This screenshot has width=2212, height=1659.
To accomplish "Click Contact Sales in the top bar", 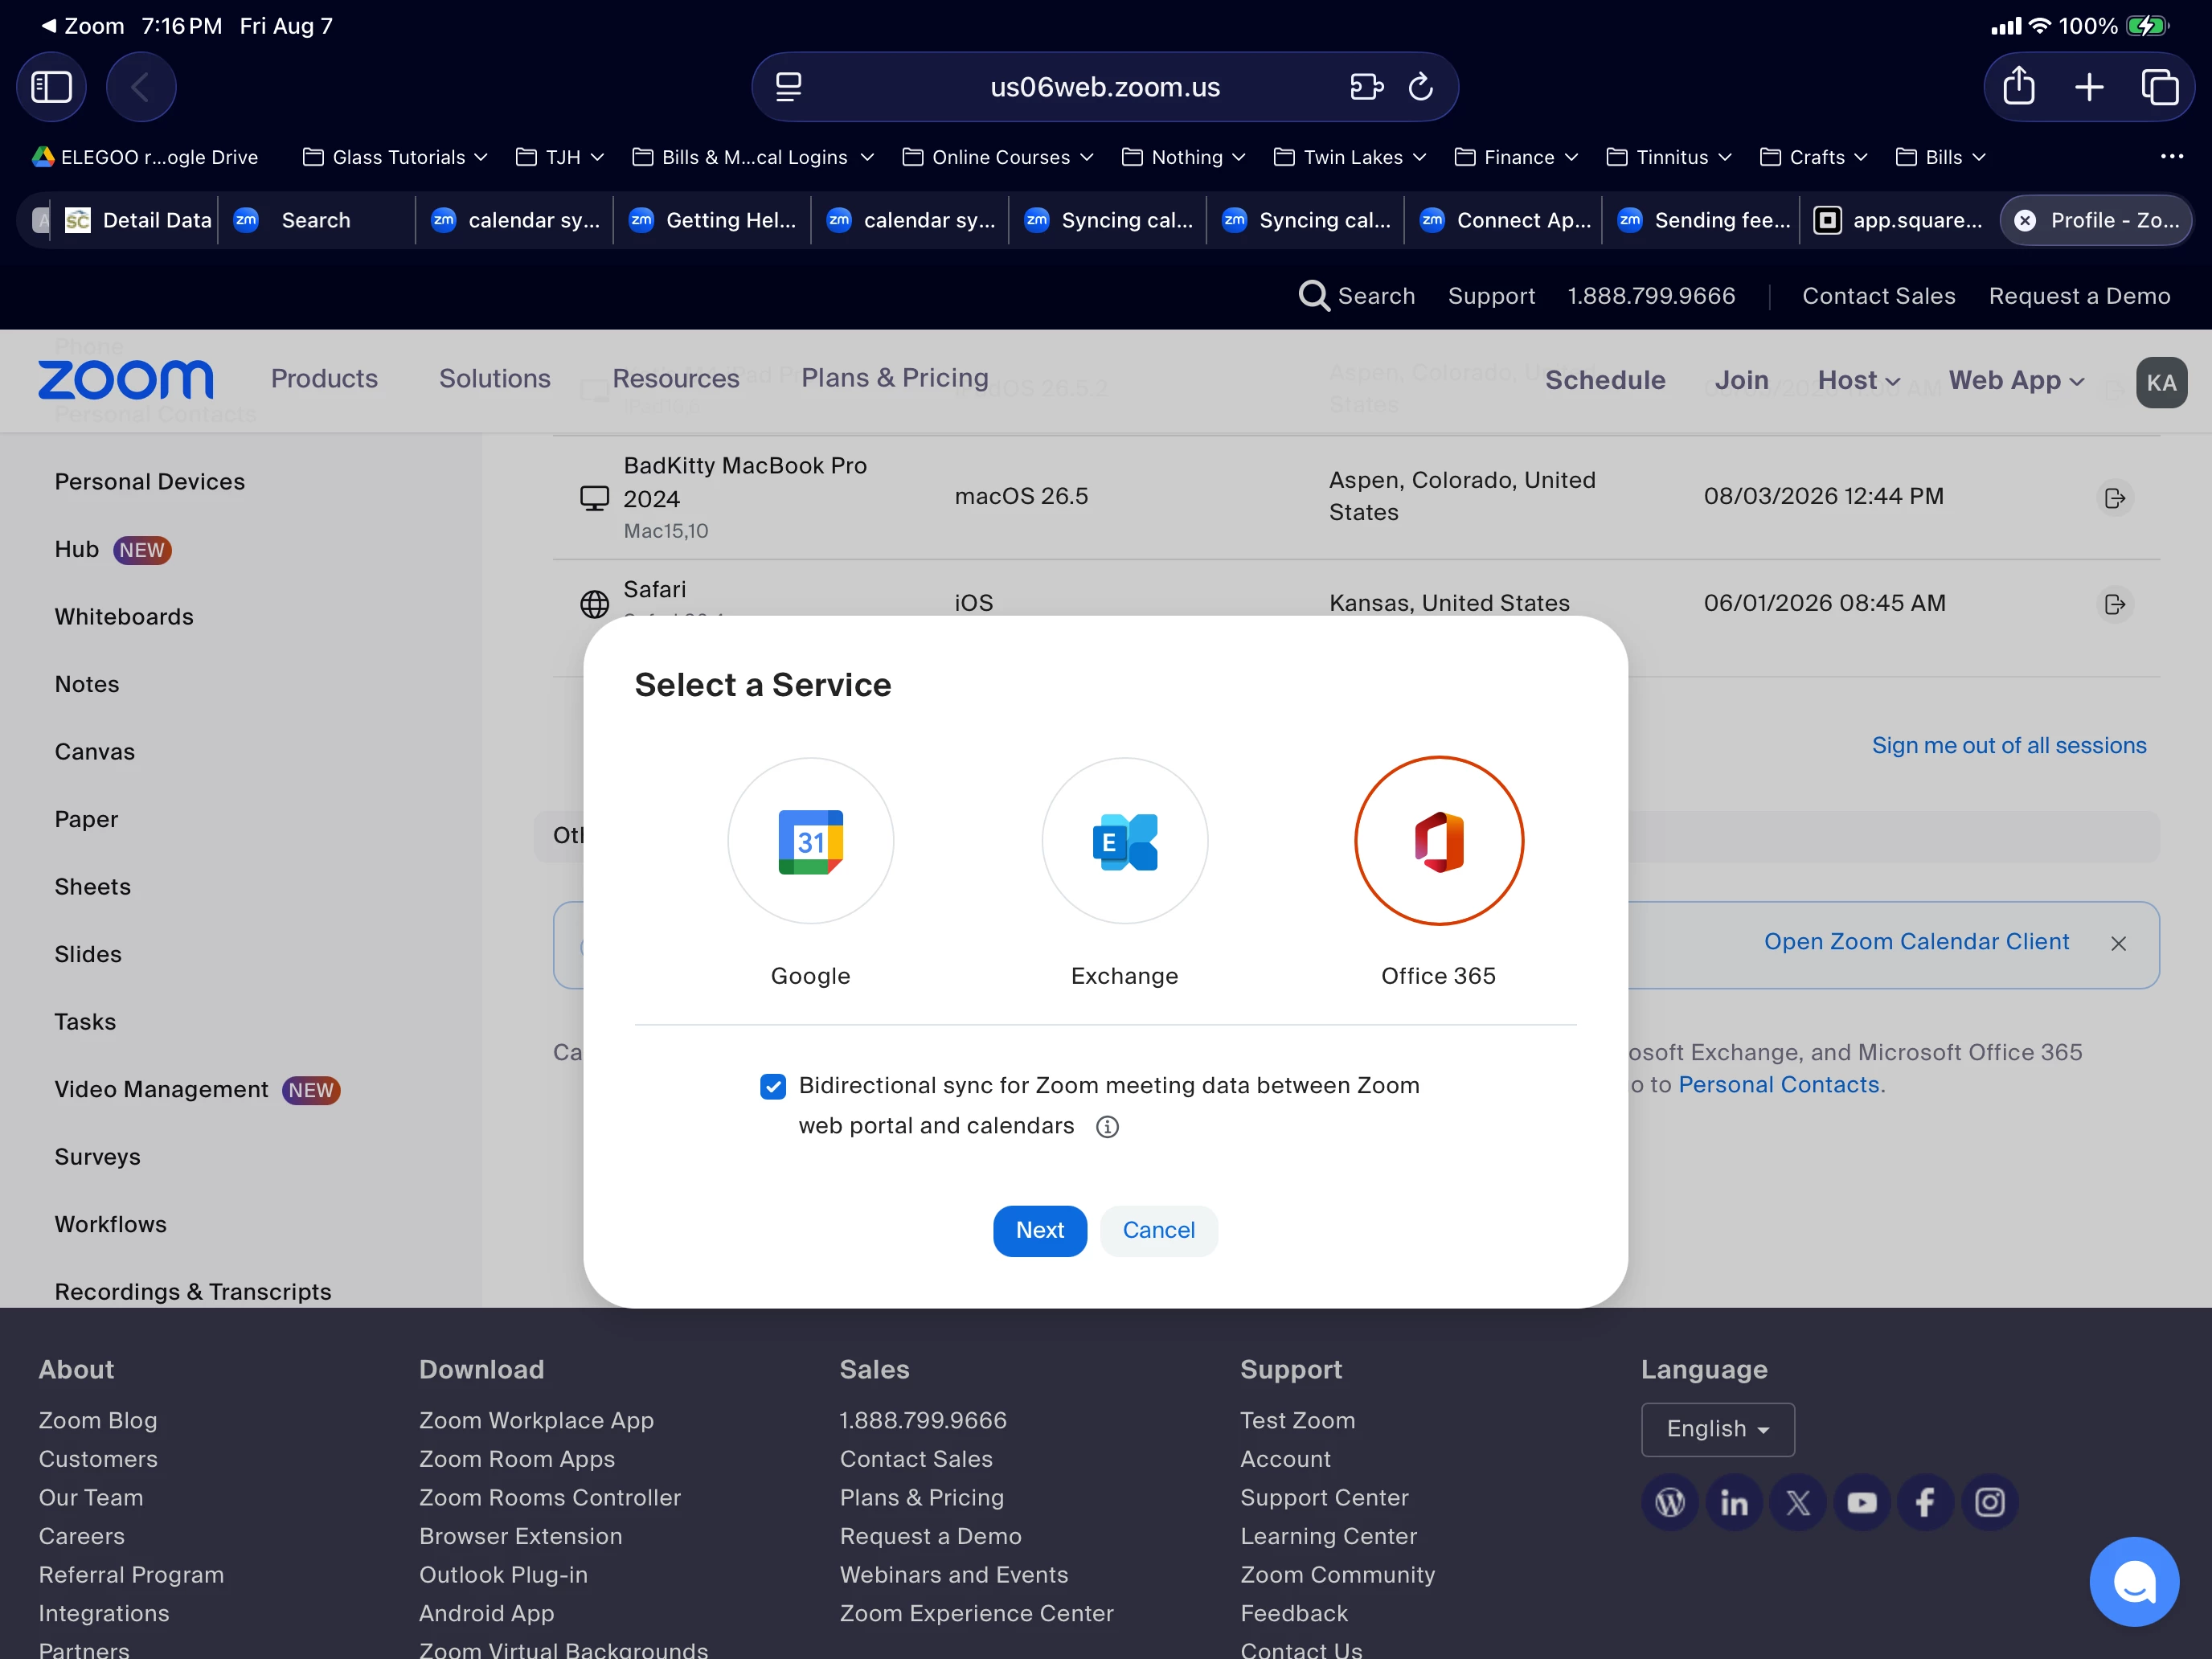I will [1878, 296].
